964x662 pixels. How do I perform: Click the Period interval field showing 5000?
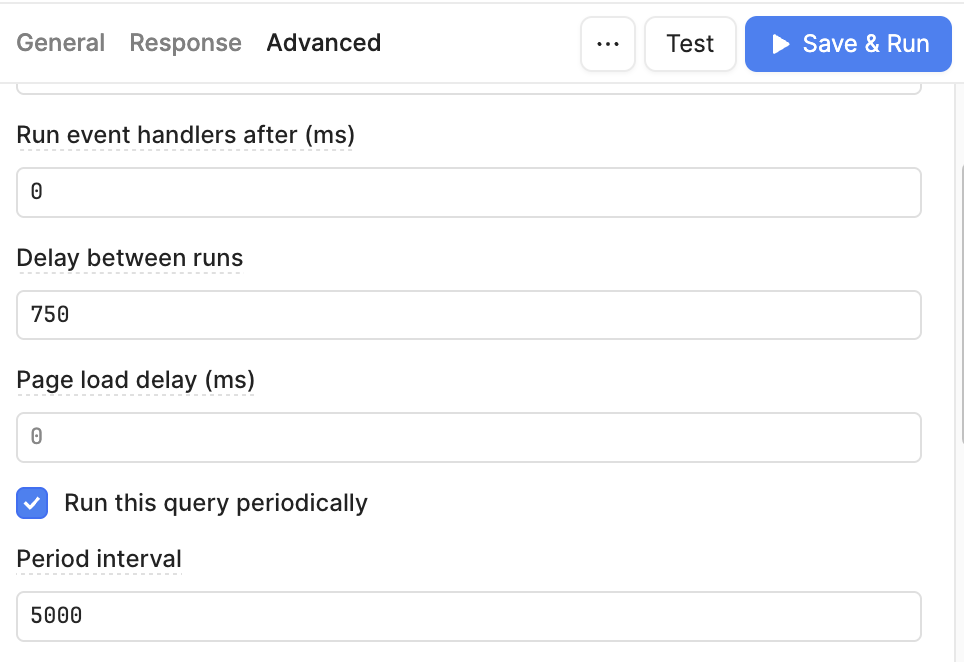[x=468, y=616]
